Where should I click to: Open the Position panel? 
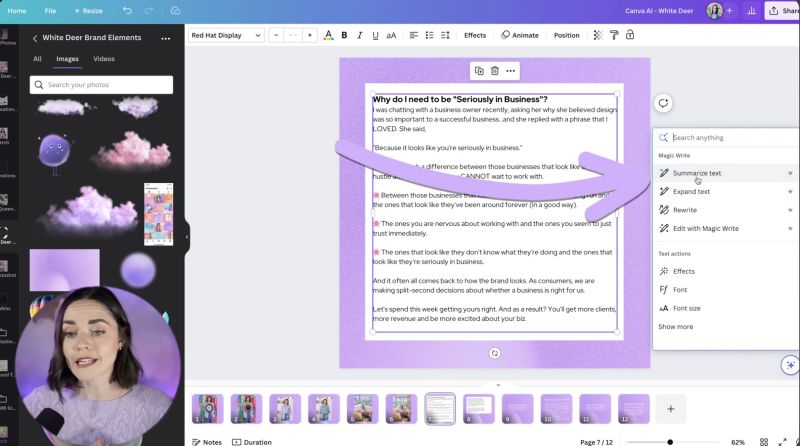567,35
